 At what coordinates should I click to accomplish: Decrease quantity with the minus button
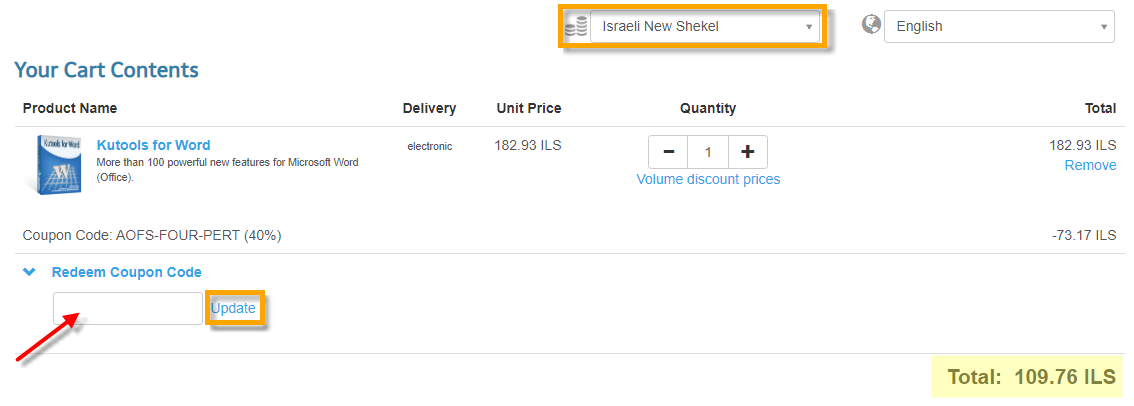tap(668, 152)
